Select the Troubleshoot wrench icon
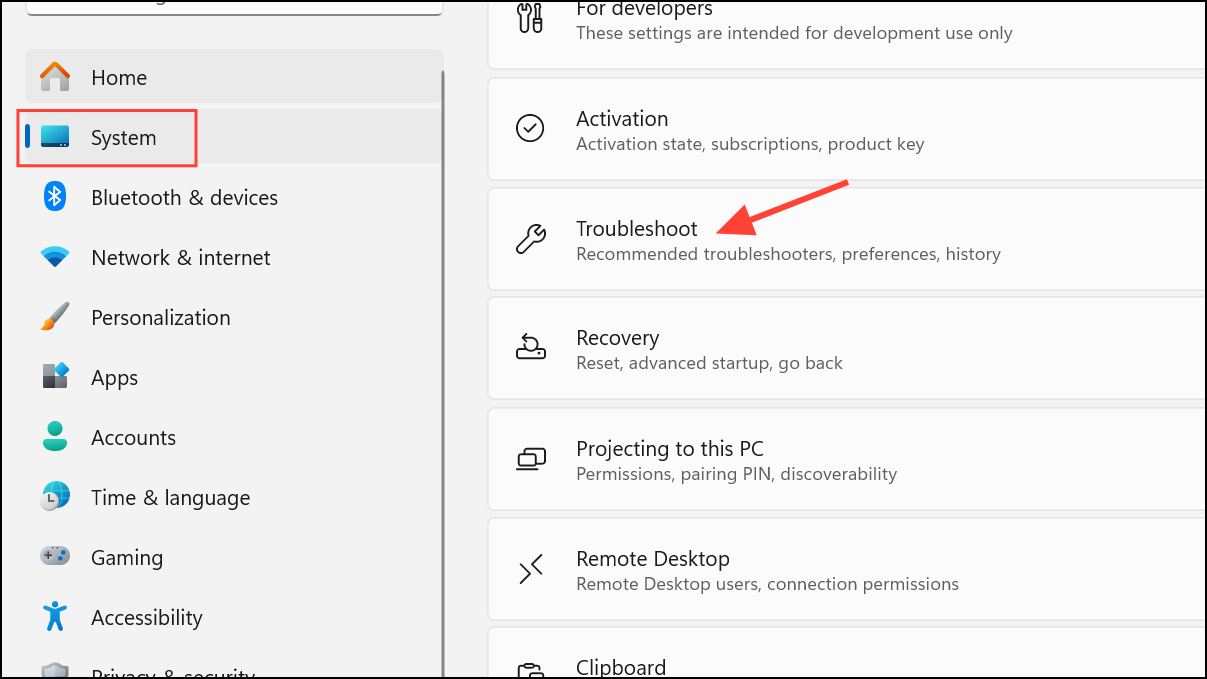This screenshot has height=679, width=1207. 531,239
